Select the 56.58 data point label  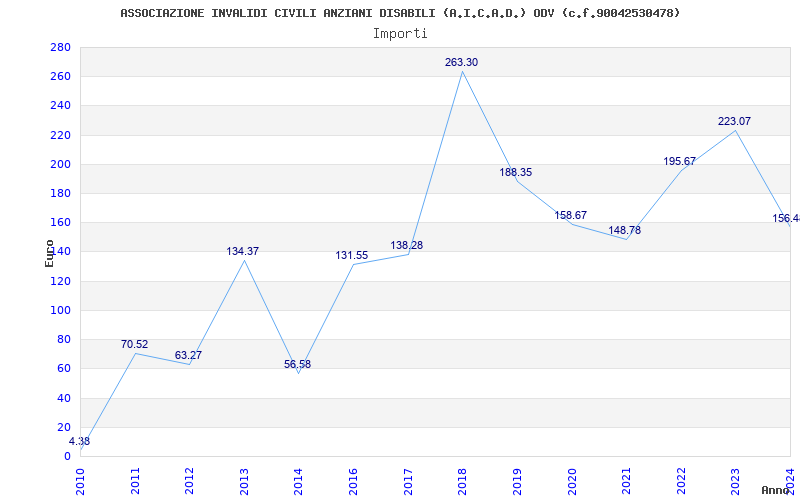point(297,364)
